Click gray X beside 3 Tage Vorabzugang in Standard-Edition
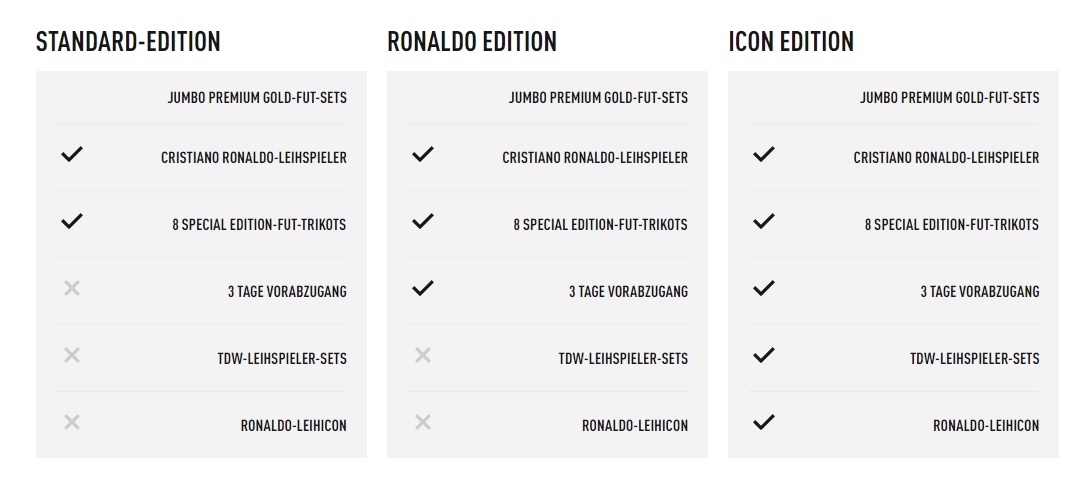Viewport: 1089px width, 487px height. 72,288
